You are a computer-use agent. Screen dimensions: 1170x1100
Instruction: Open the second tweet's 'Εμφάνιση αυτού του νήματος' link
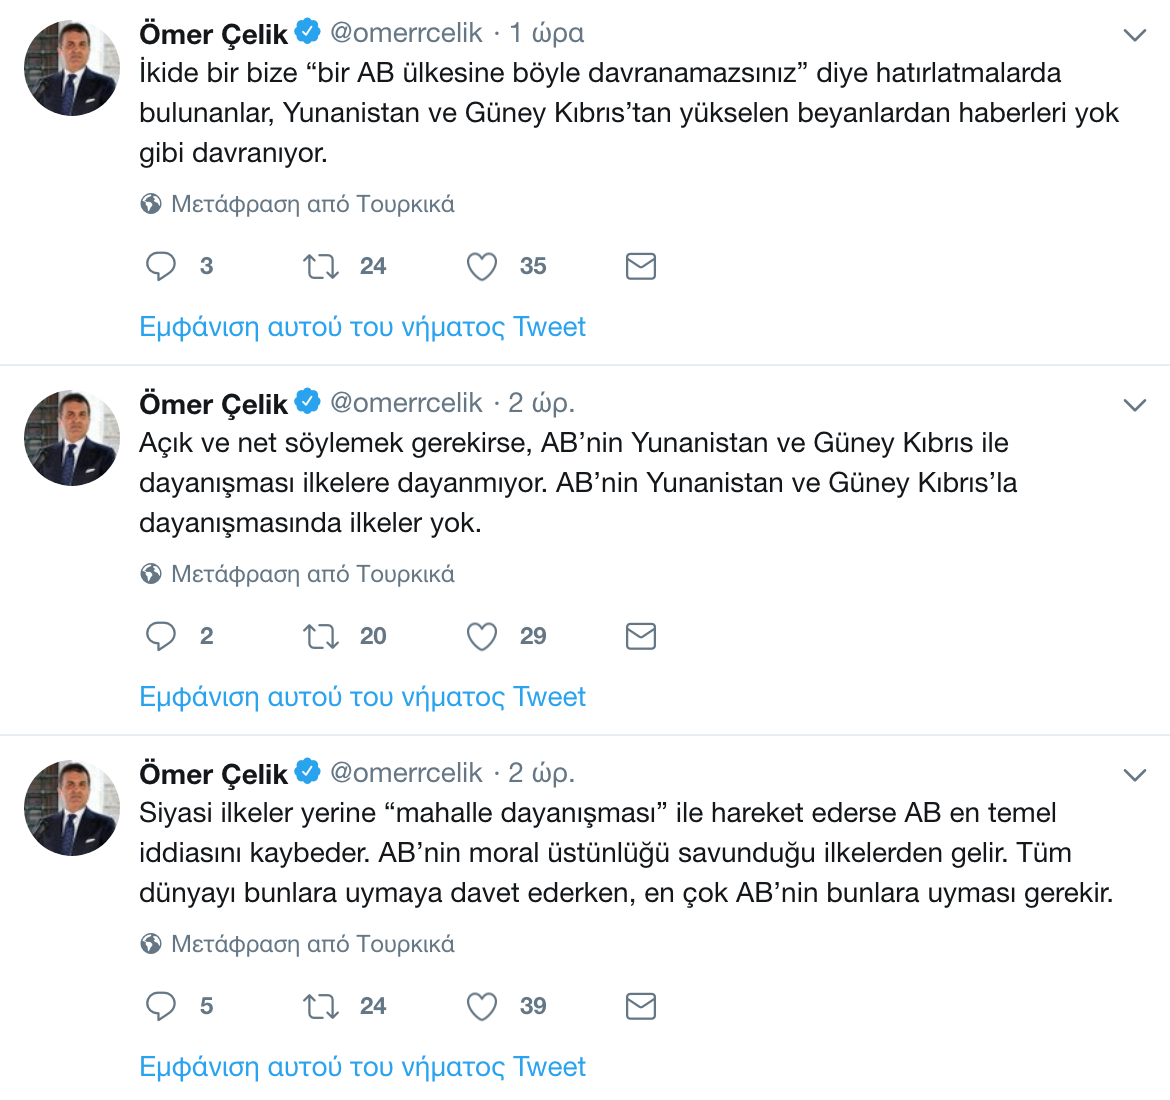pos(362,697)
